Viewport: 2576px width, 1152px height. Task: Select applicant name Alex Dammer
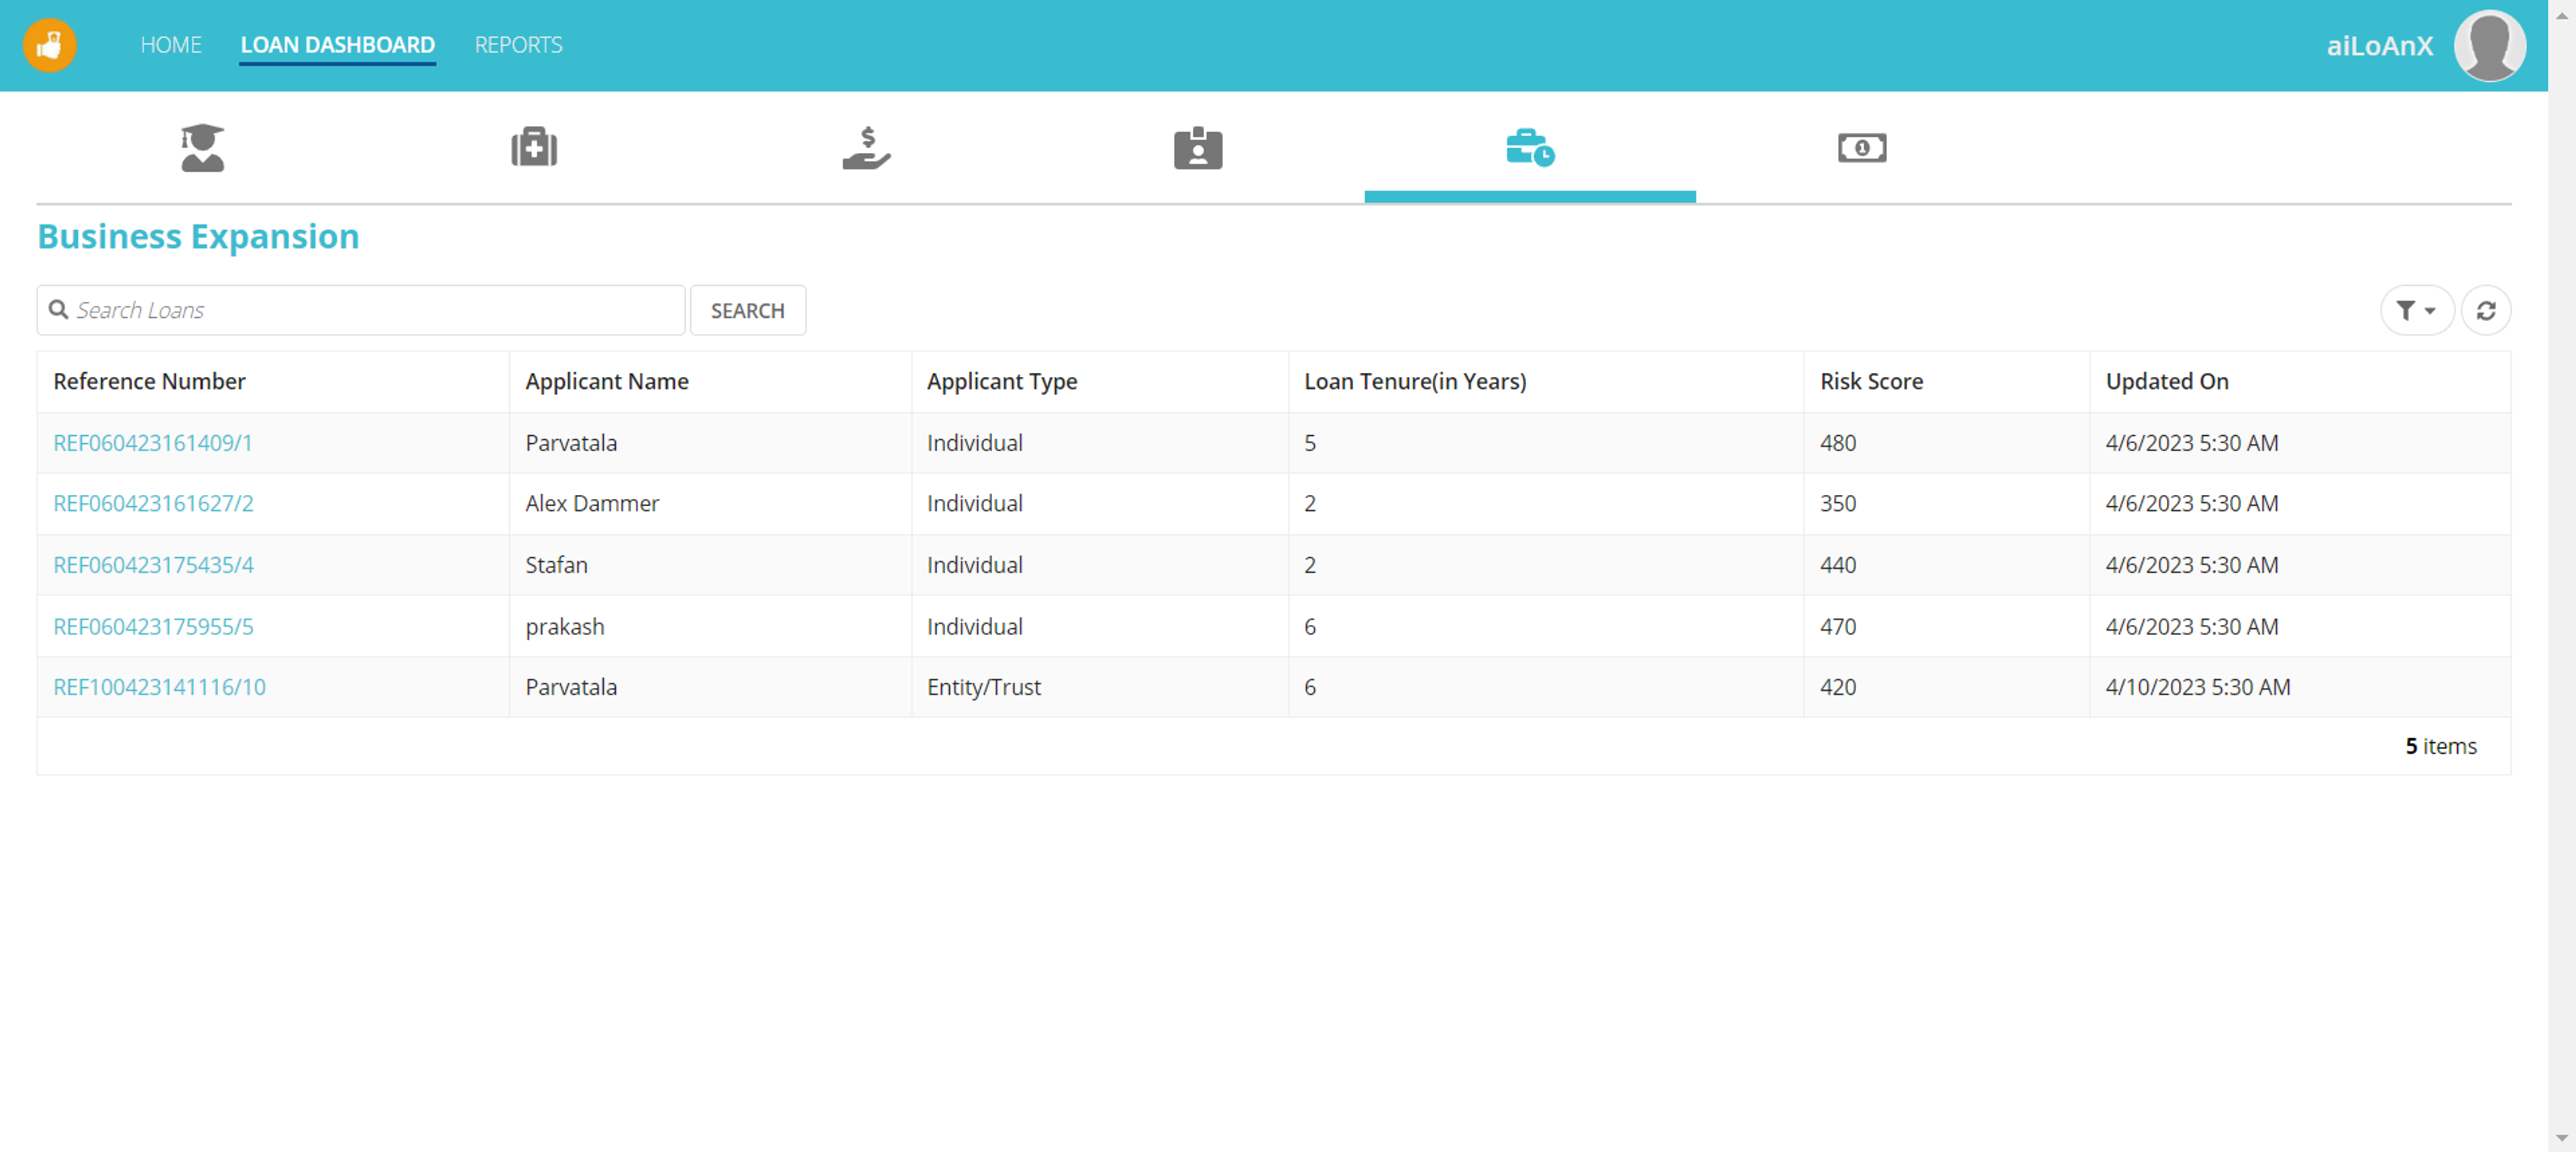592,503
